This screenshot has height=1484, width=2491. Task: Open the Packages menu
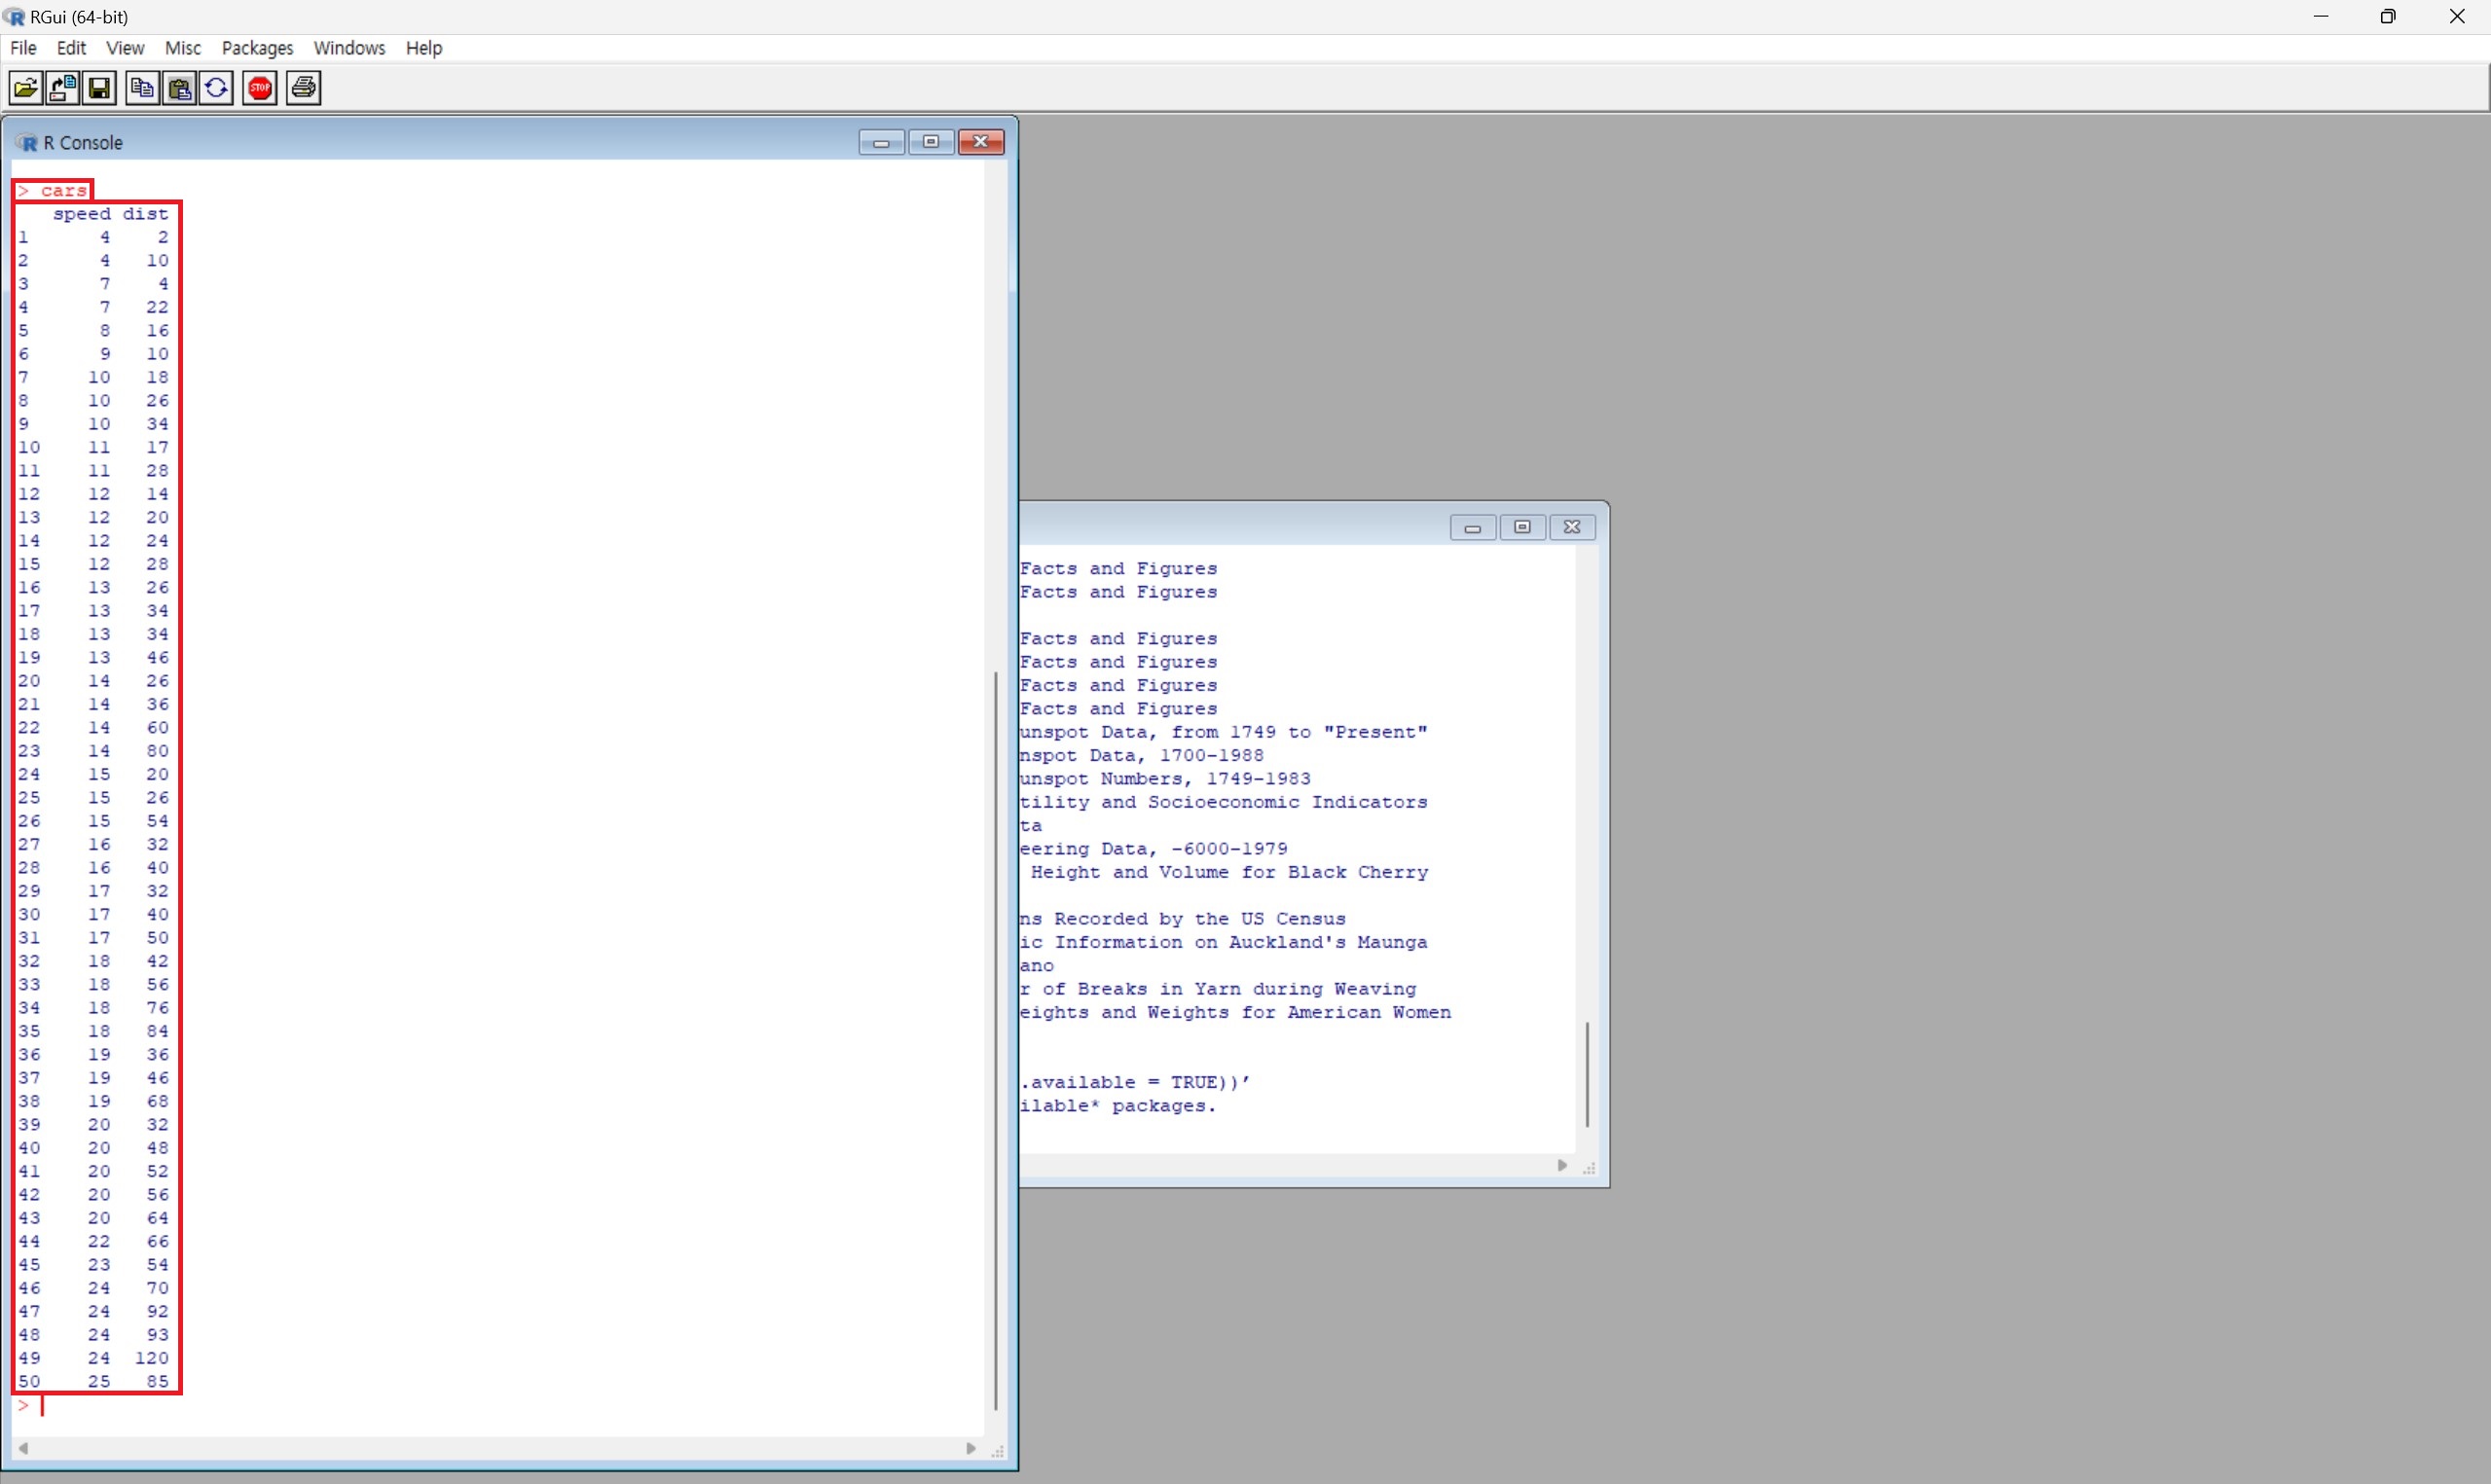257,48
